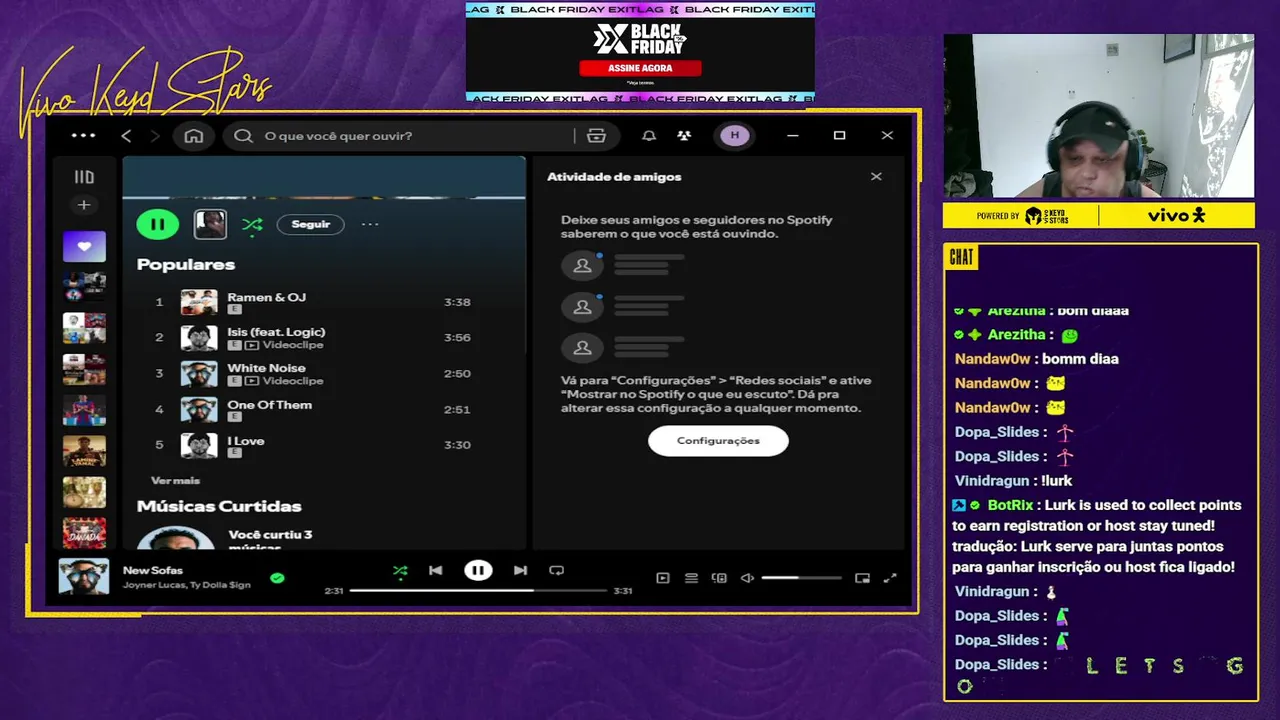Open the playback queue

tap(691, 578)
